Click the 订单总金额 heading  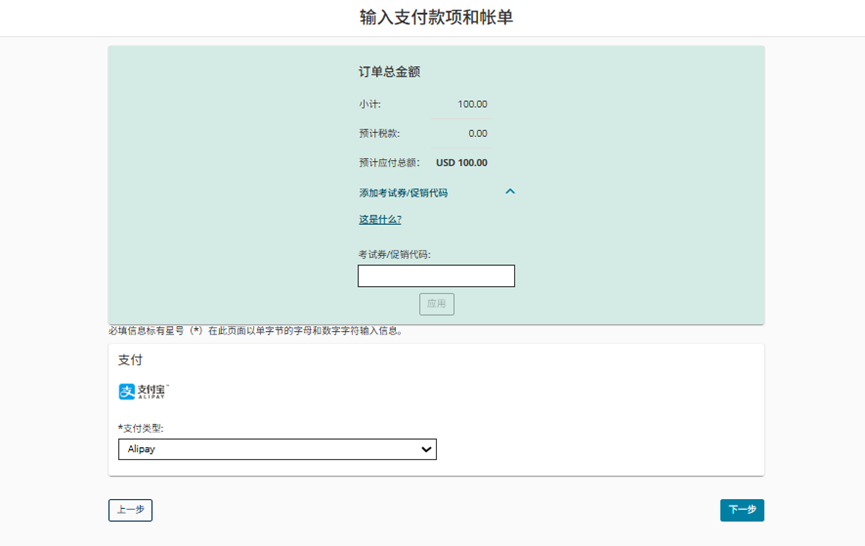tap(389, 72)
